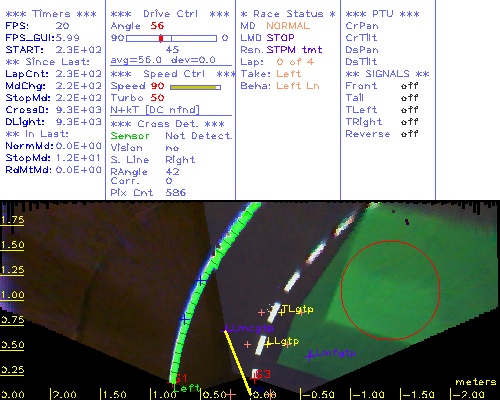
Task: Toggle the Tail signal off value
Action: [x=409, y=98]
